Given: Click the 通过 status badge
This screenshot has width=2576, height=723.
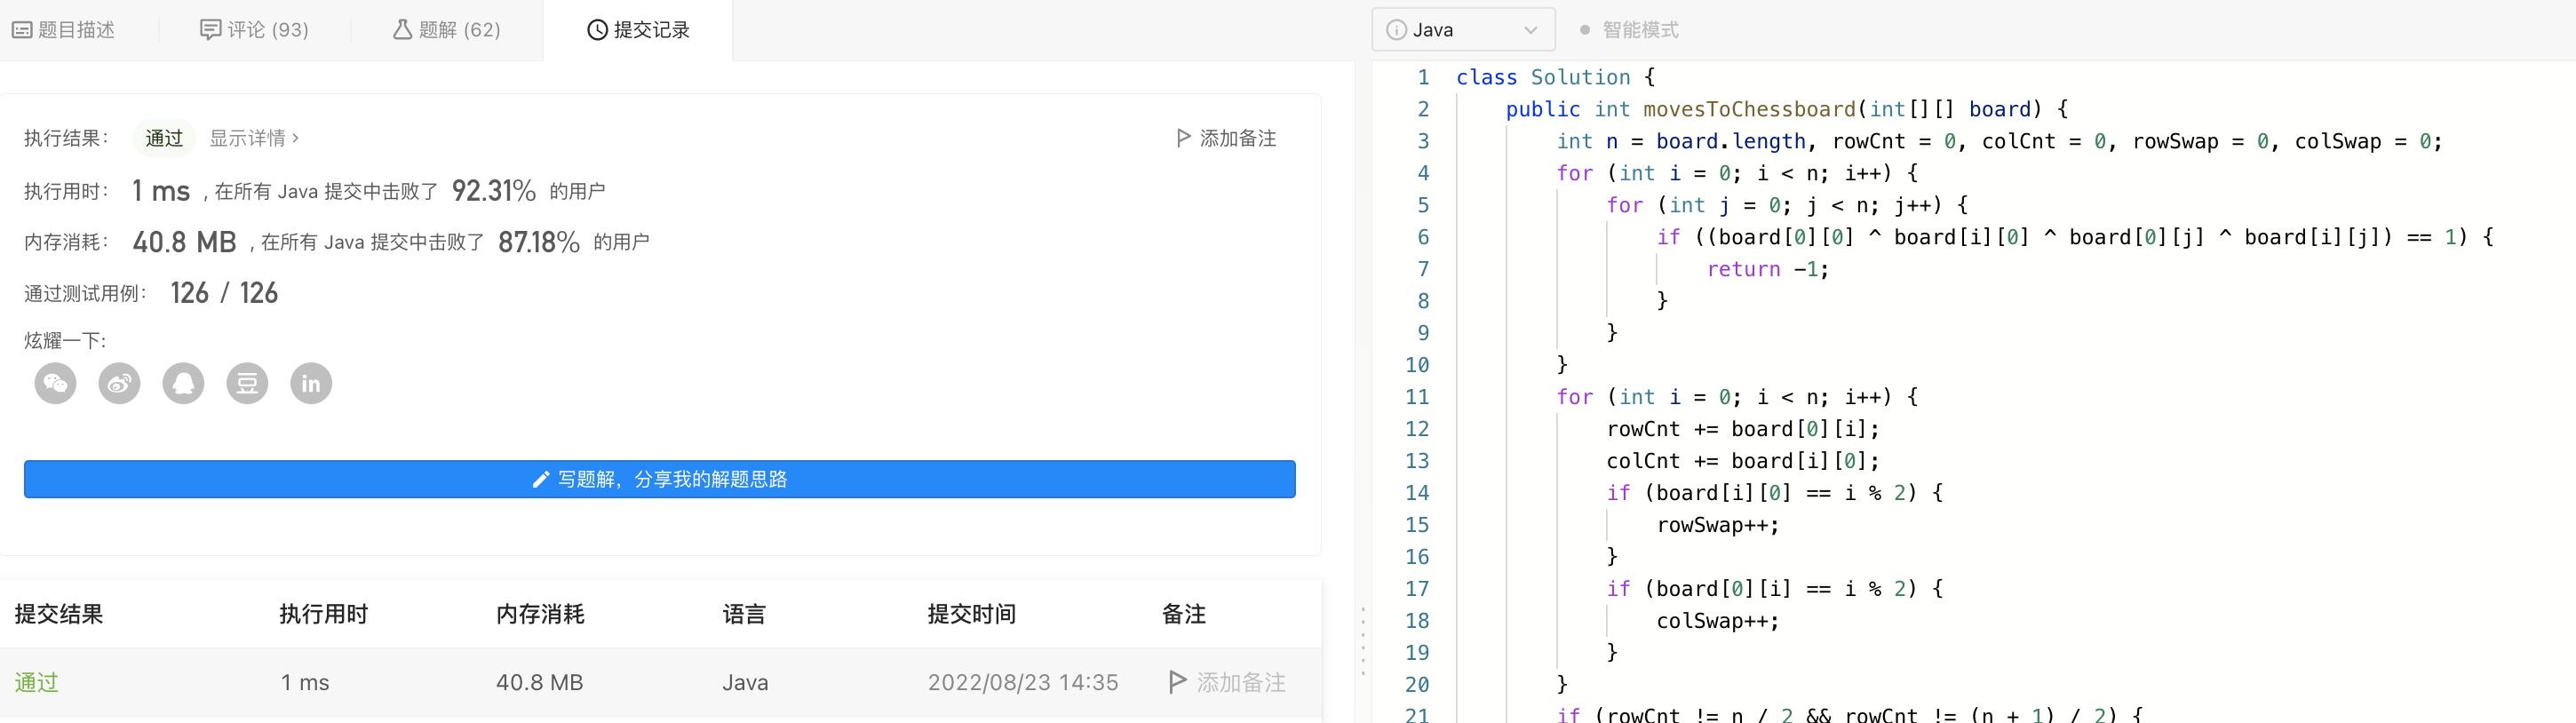Looking at the screenshot, I should [164, 138].
